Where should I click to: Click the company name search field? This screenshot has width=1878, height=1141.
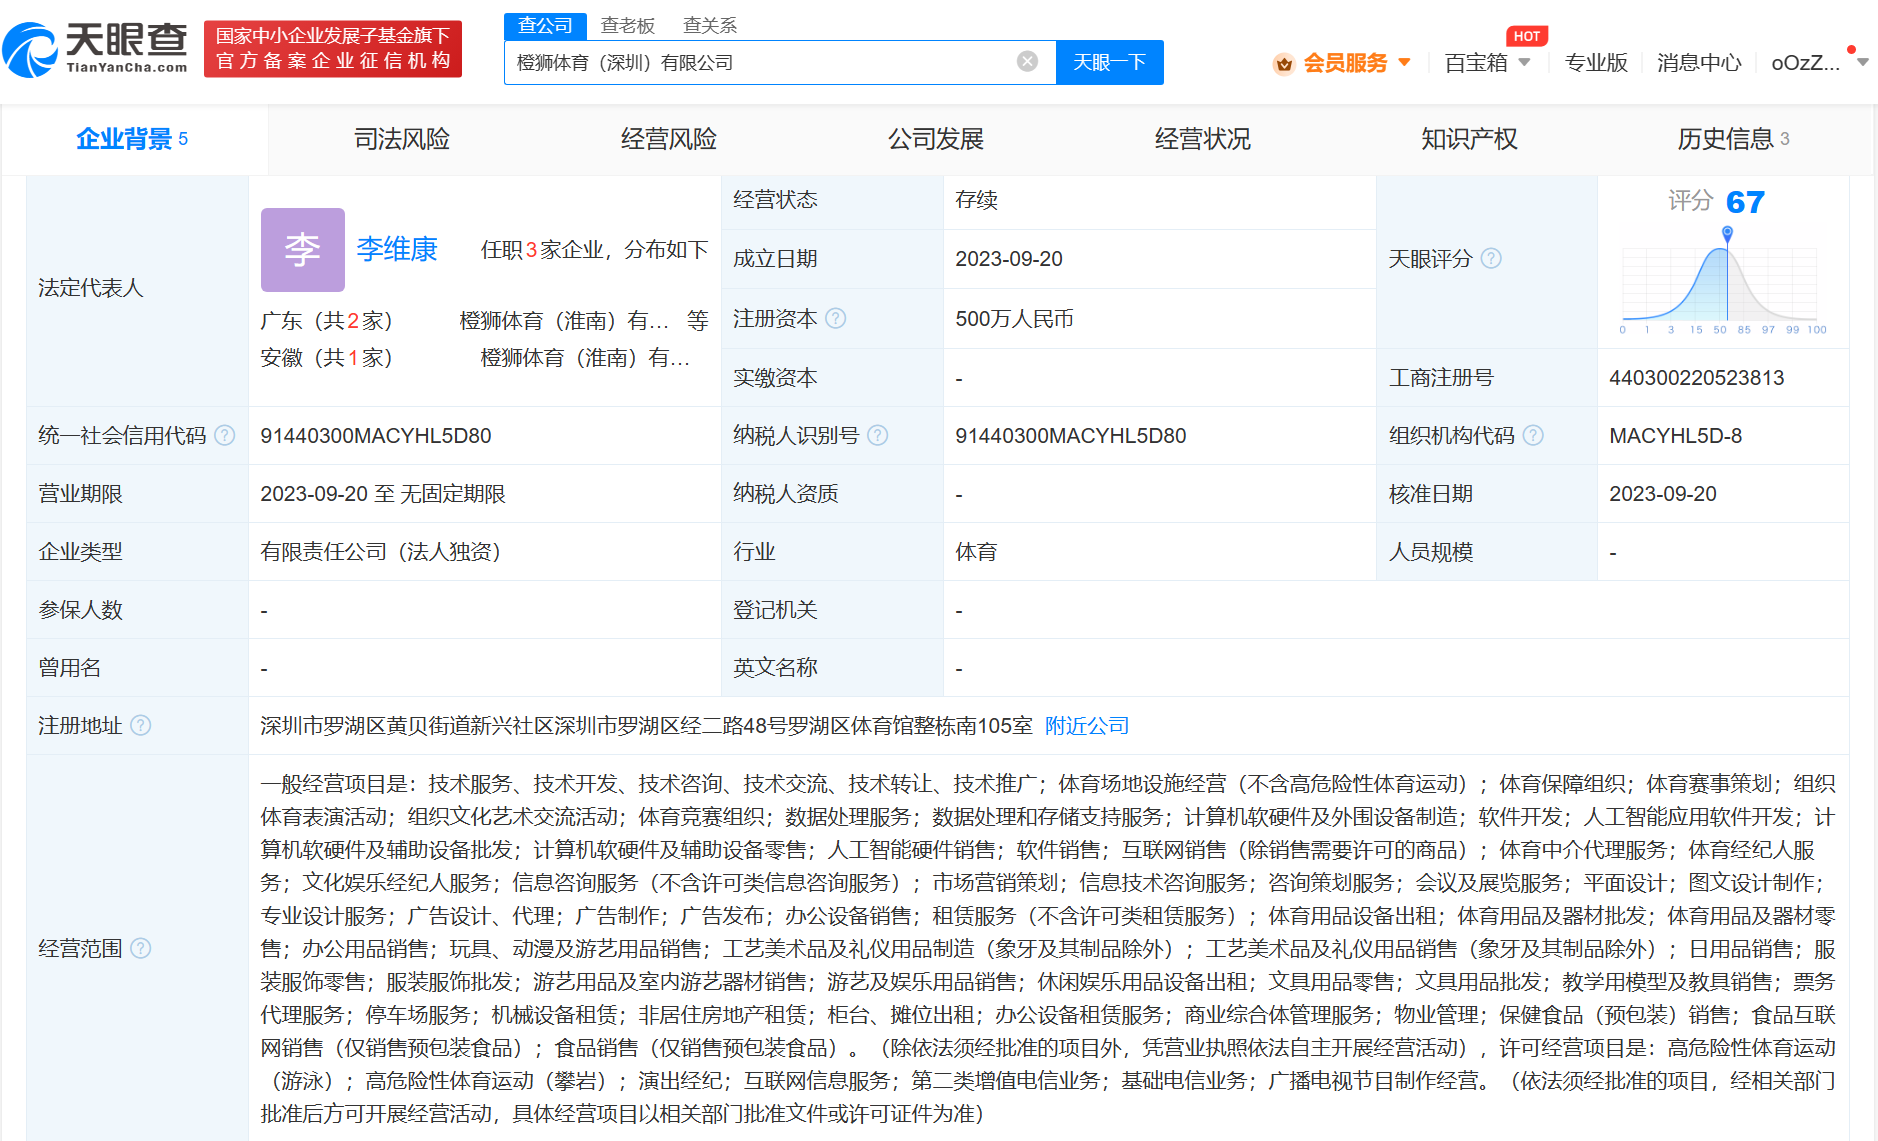coord(760,63)
